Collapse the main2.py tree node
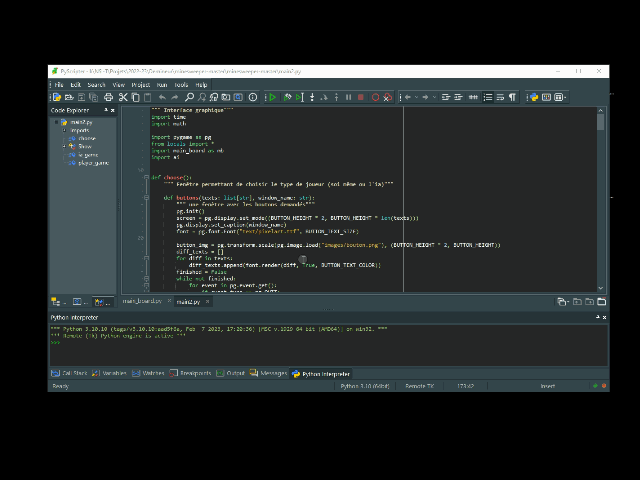The image size is (640, 480). pos(55,122)
